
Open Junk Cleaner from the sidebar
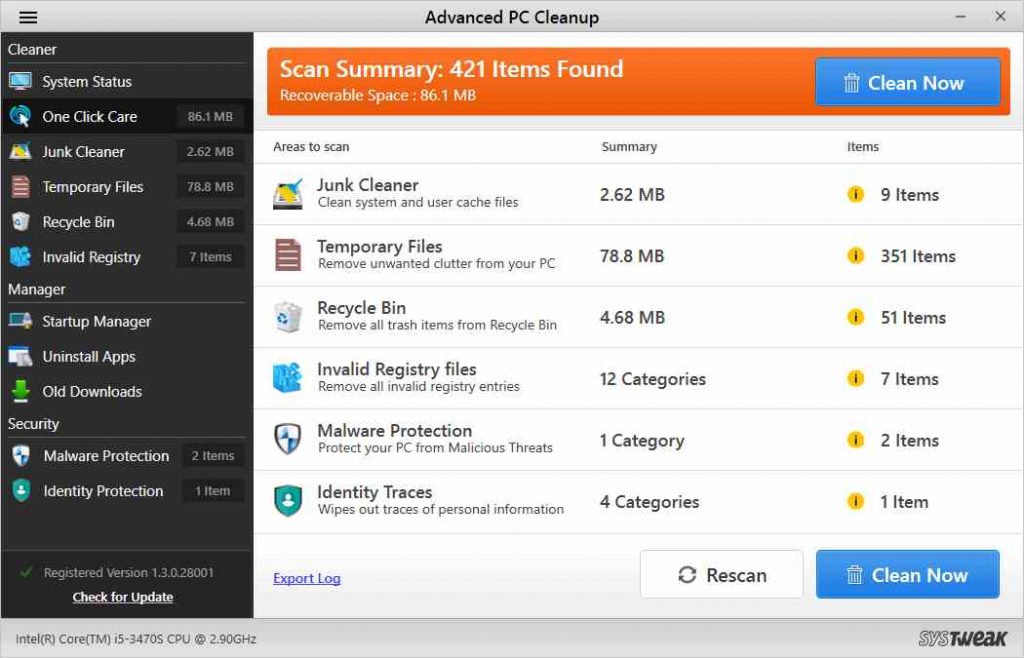127,151
